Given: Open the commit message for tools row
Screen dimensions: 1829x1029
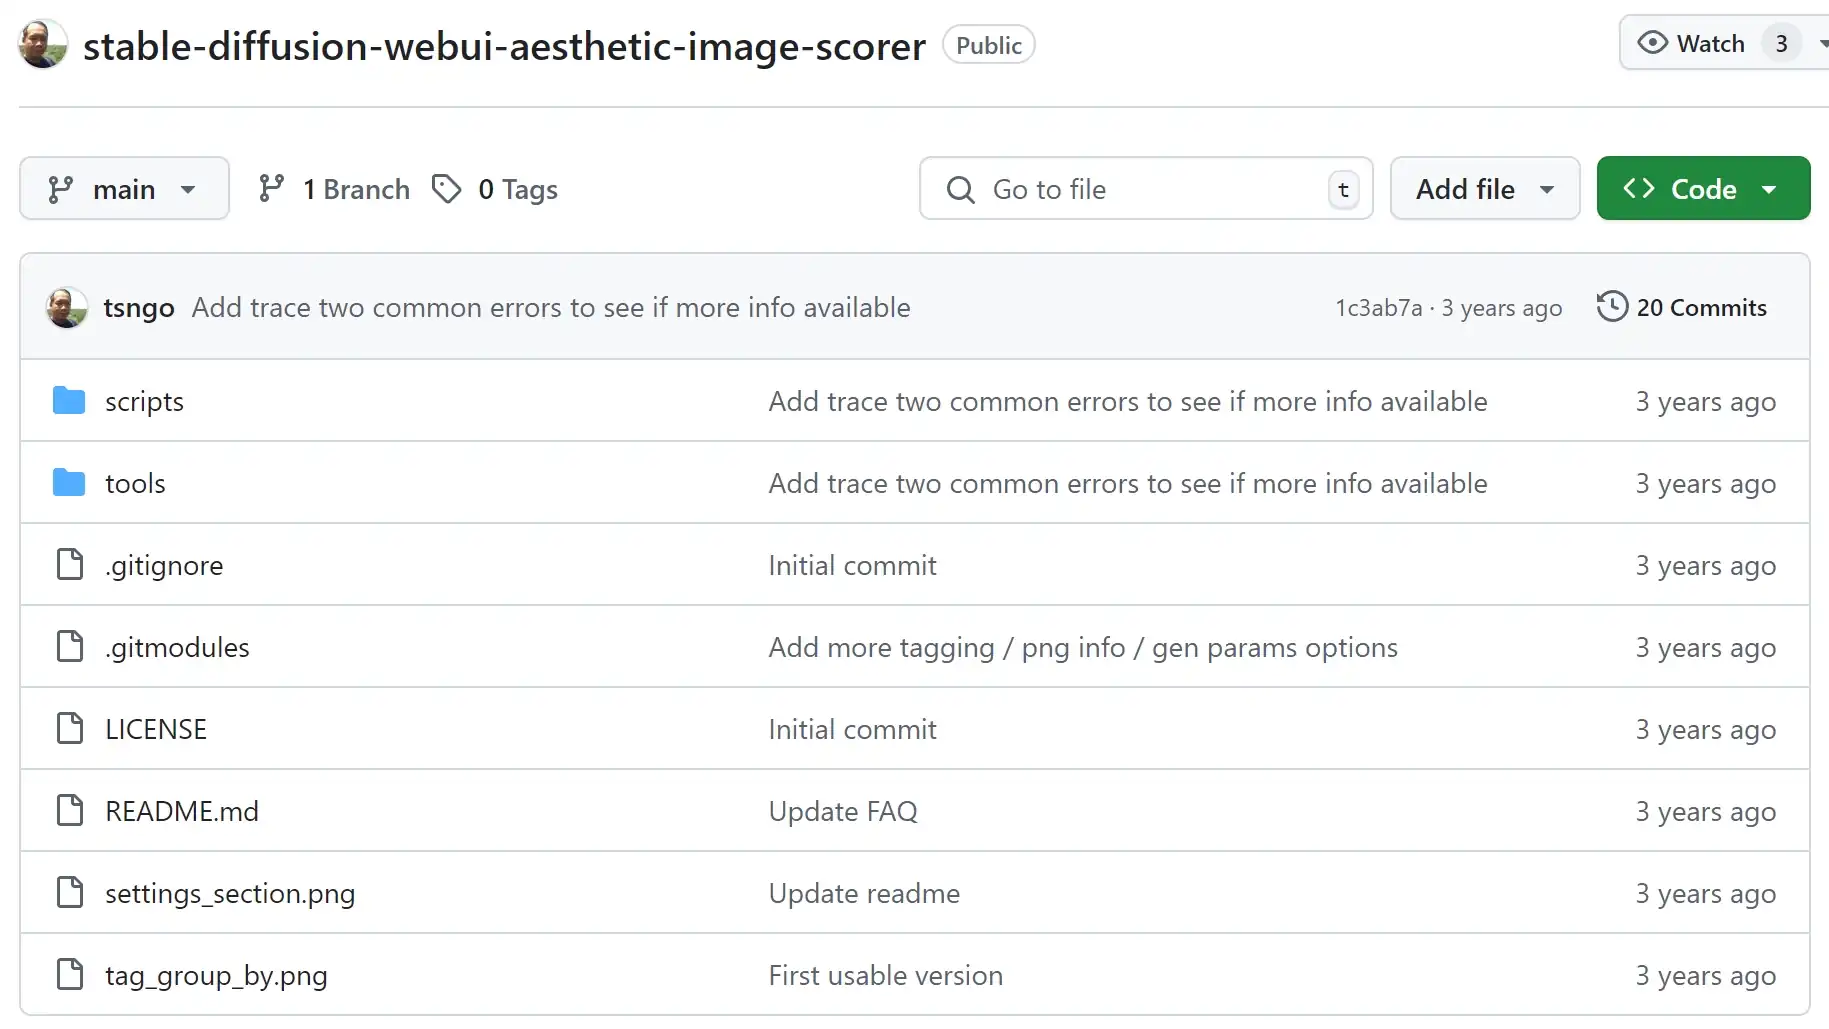Looking at the screenshot, I should 1127,483.
